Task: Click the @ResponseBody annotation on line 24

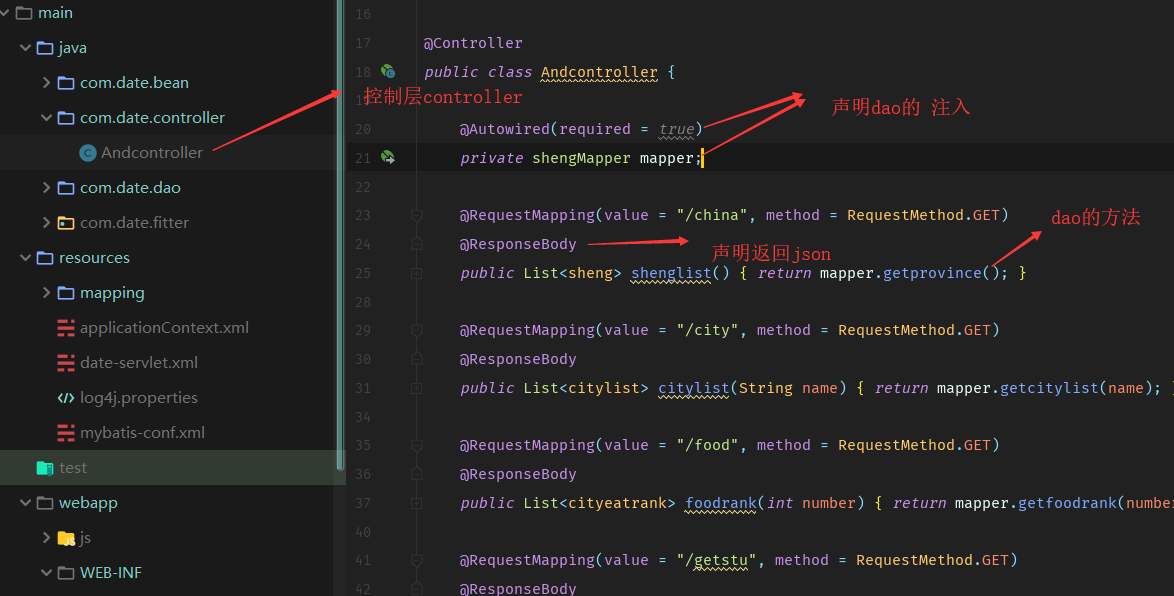Action: tap(518, 244)
